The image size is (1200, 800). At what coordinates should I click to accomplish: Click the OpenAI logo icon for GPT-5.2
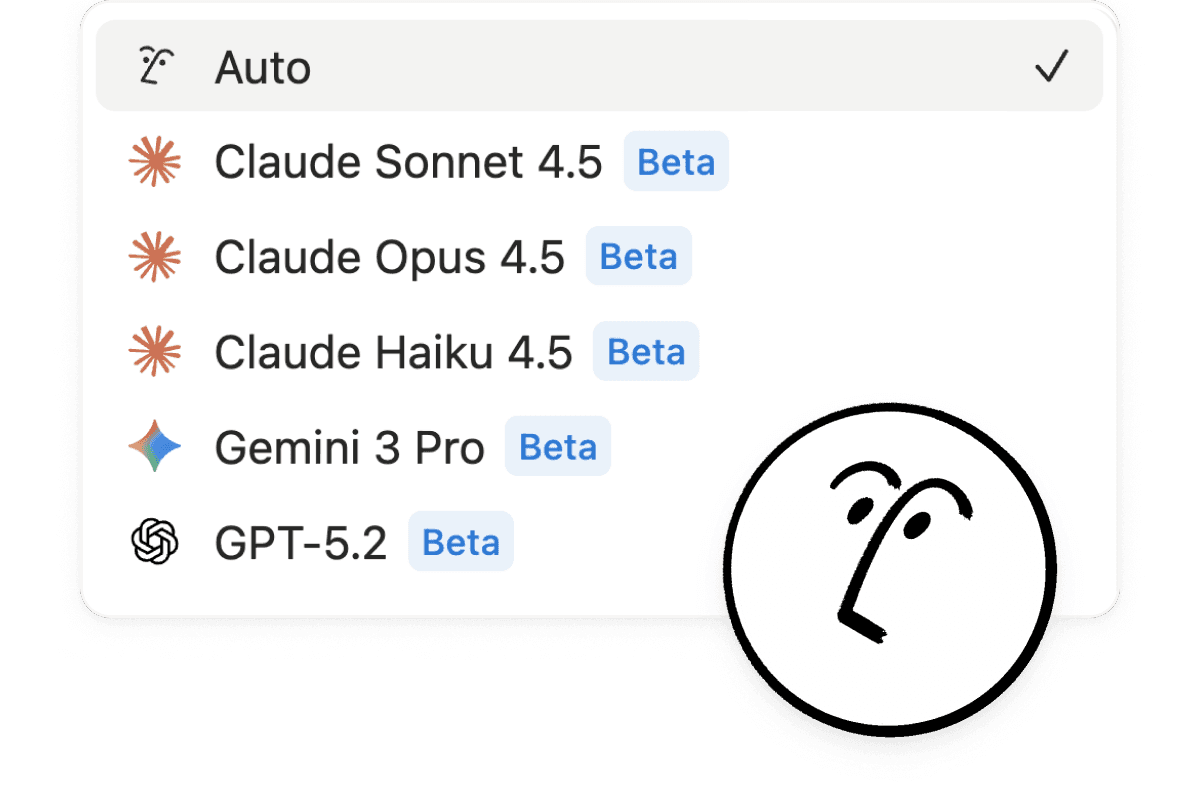pos(155,543)
